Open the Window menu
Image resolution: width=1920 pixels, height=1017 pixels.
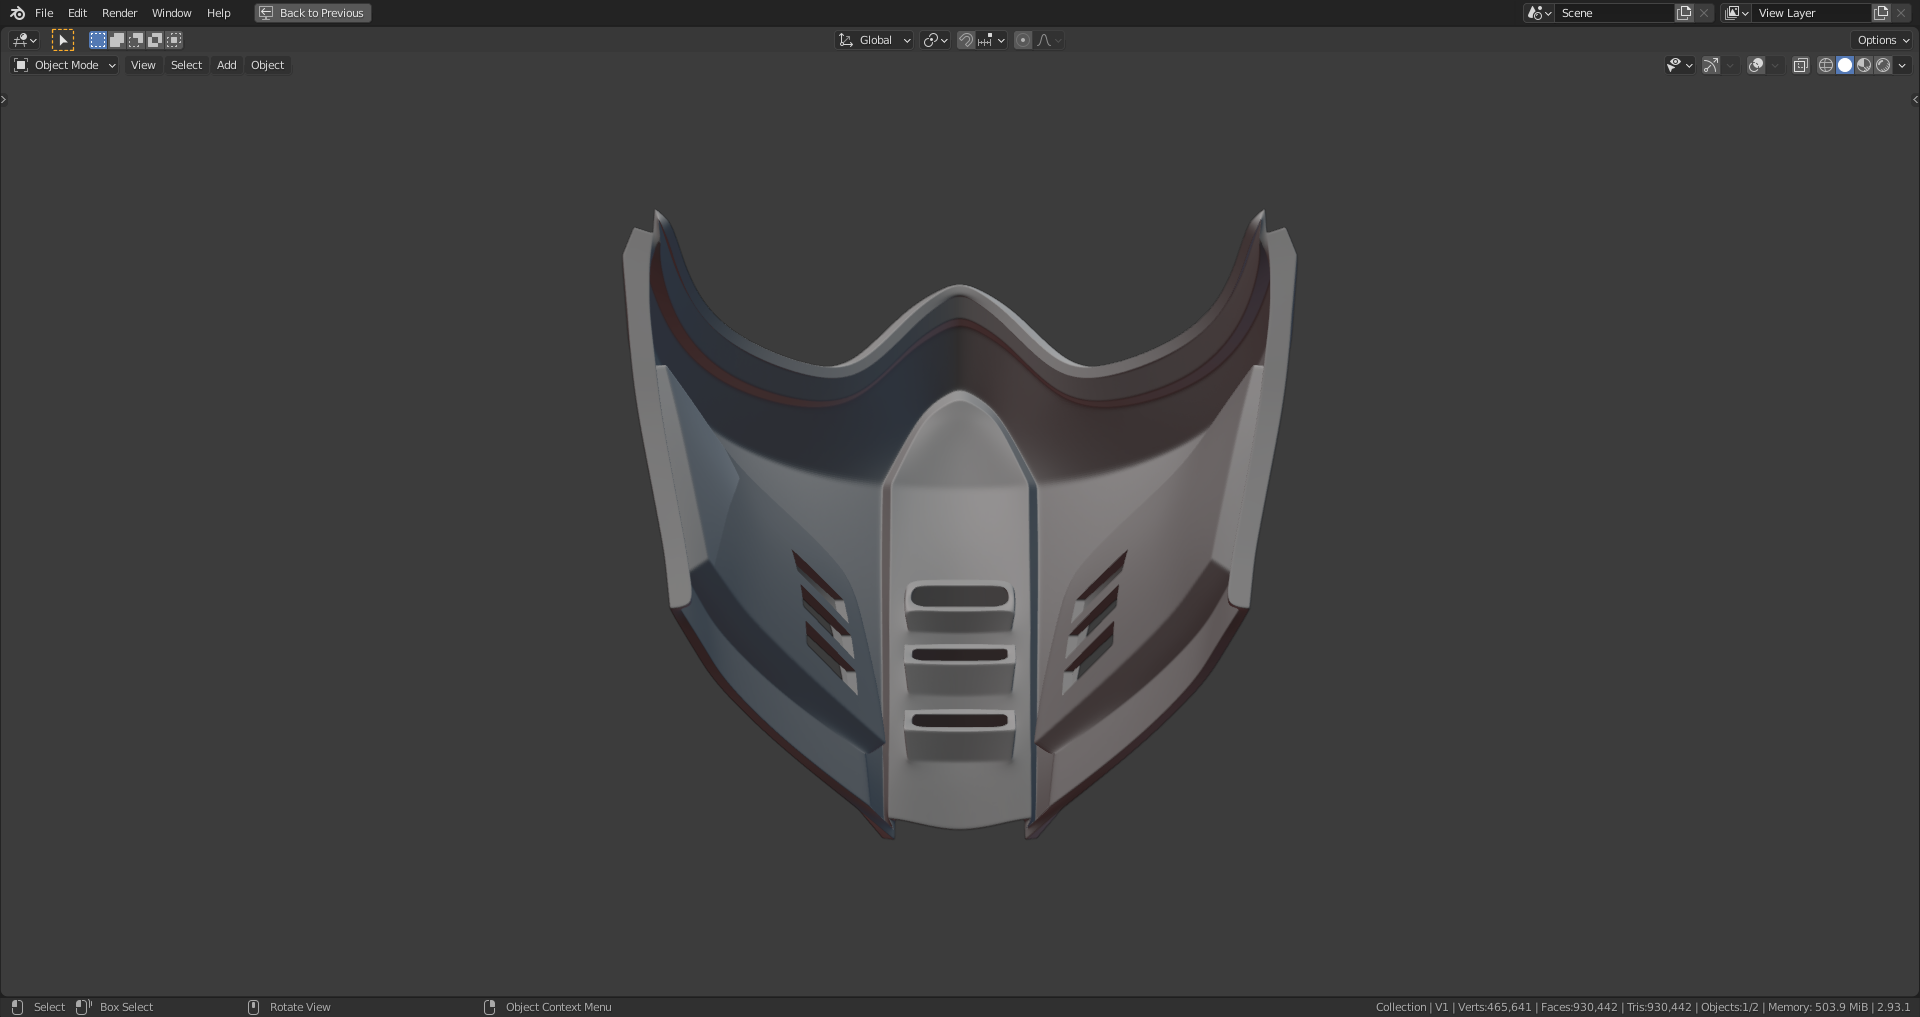point(171,13)
